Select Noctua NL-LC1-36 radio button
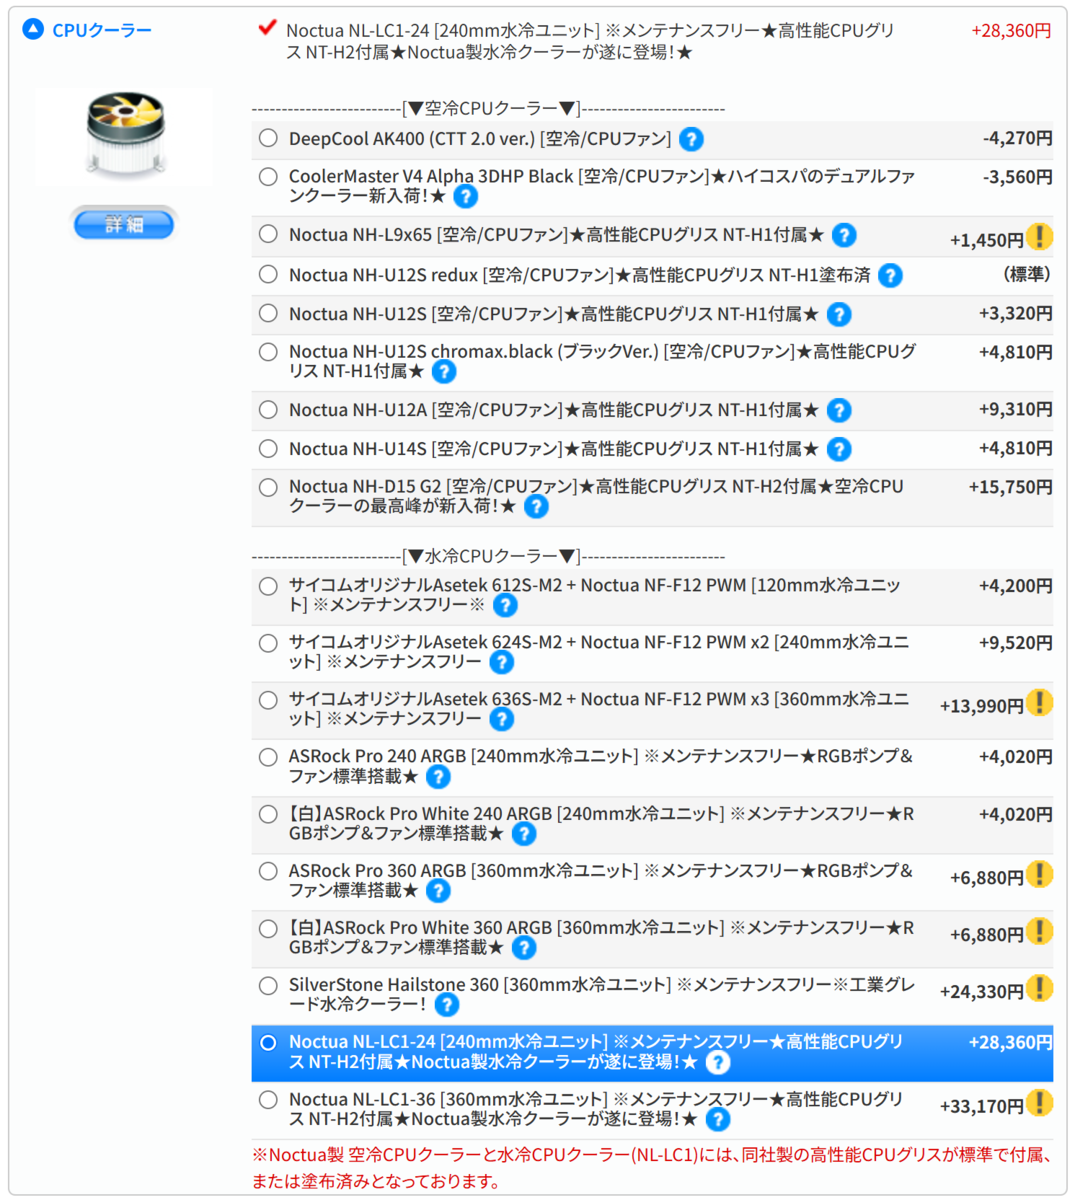1075x1200 pixels. point(268,1100)
